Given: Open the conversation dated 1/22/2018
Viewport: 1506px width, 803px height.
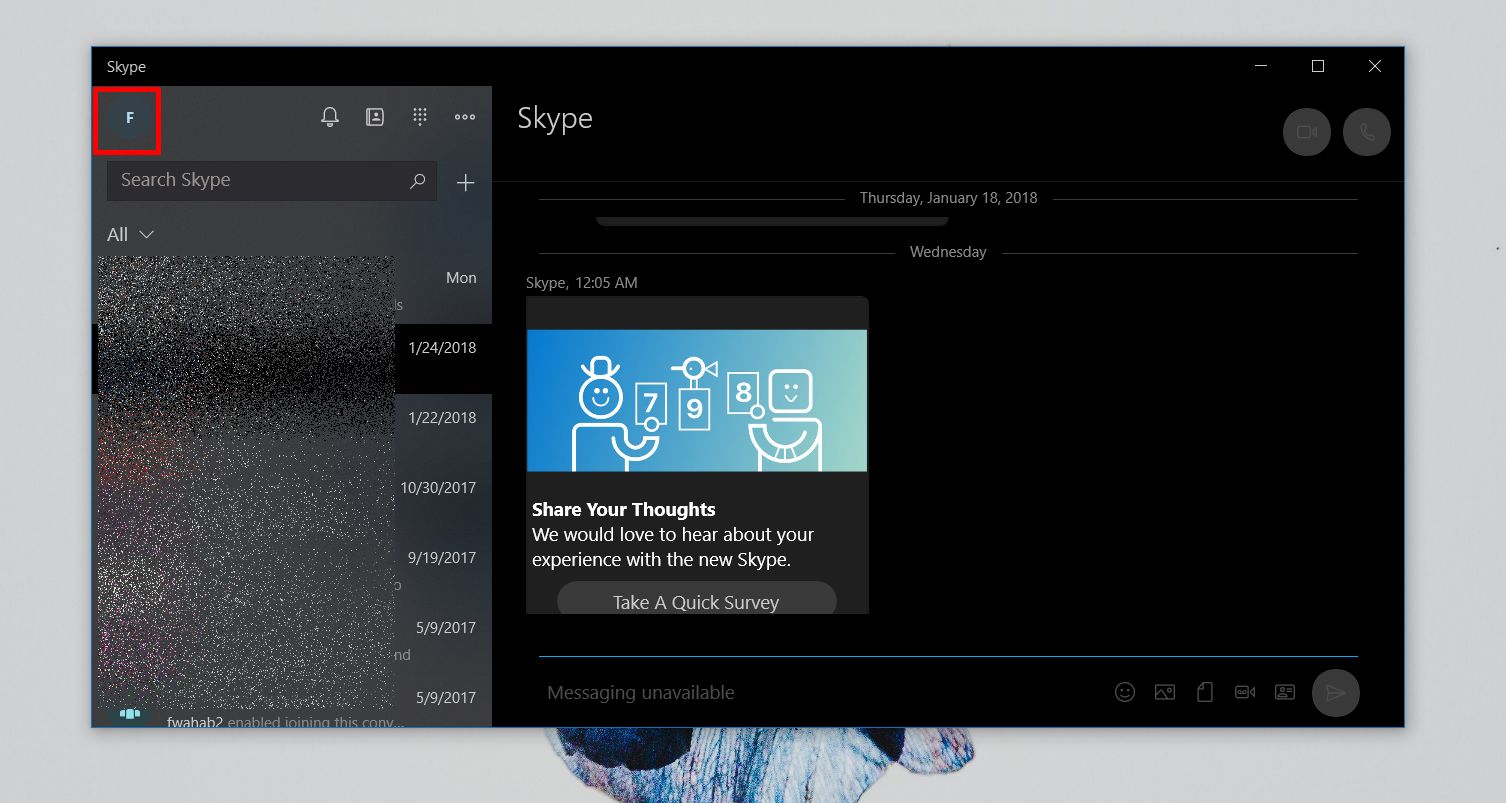Looking at the screenshot, I should (x=292, y=429).
